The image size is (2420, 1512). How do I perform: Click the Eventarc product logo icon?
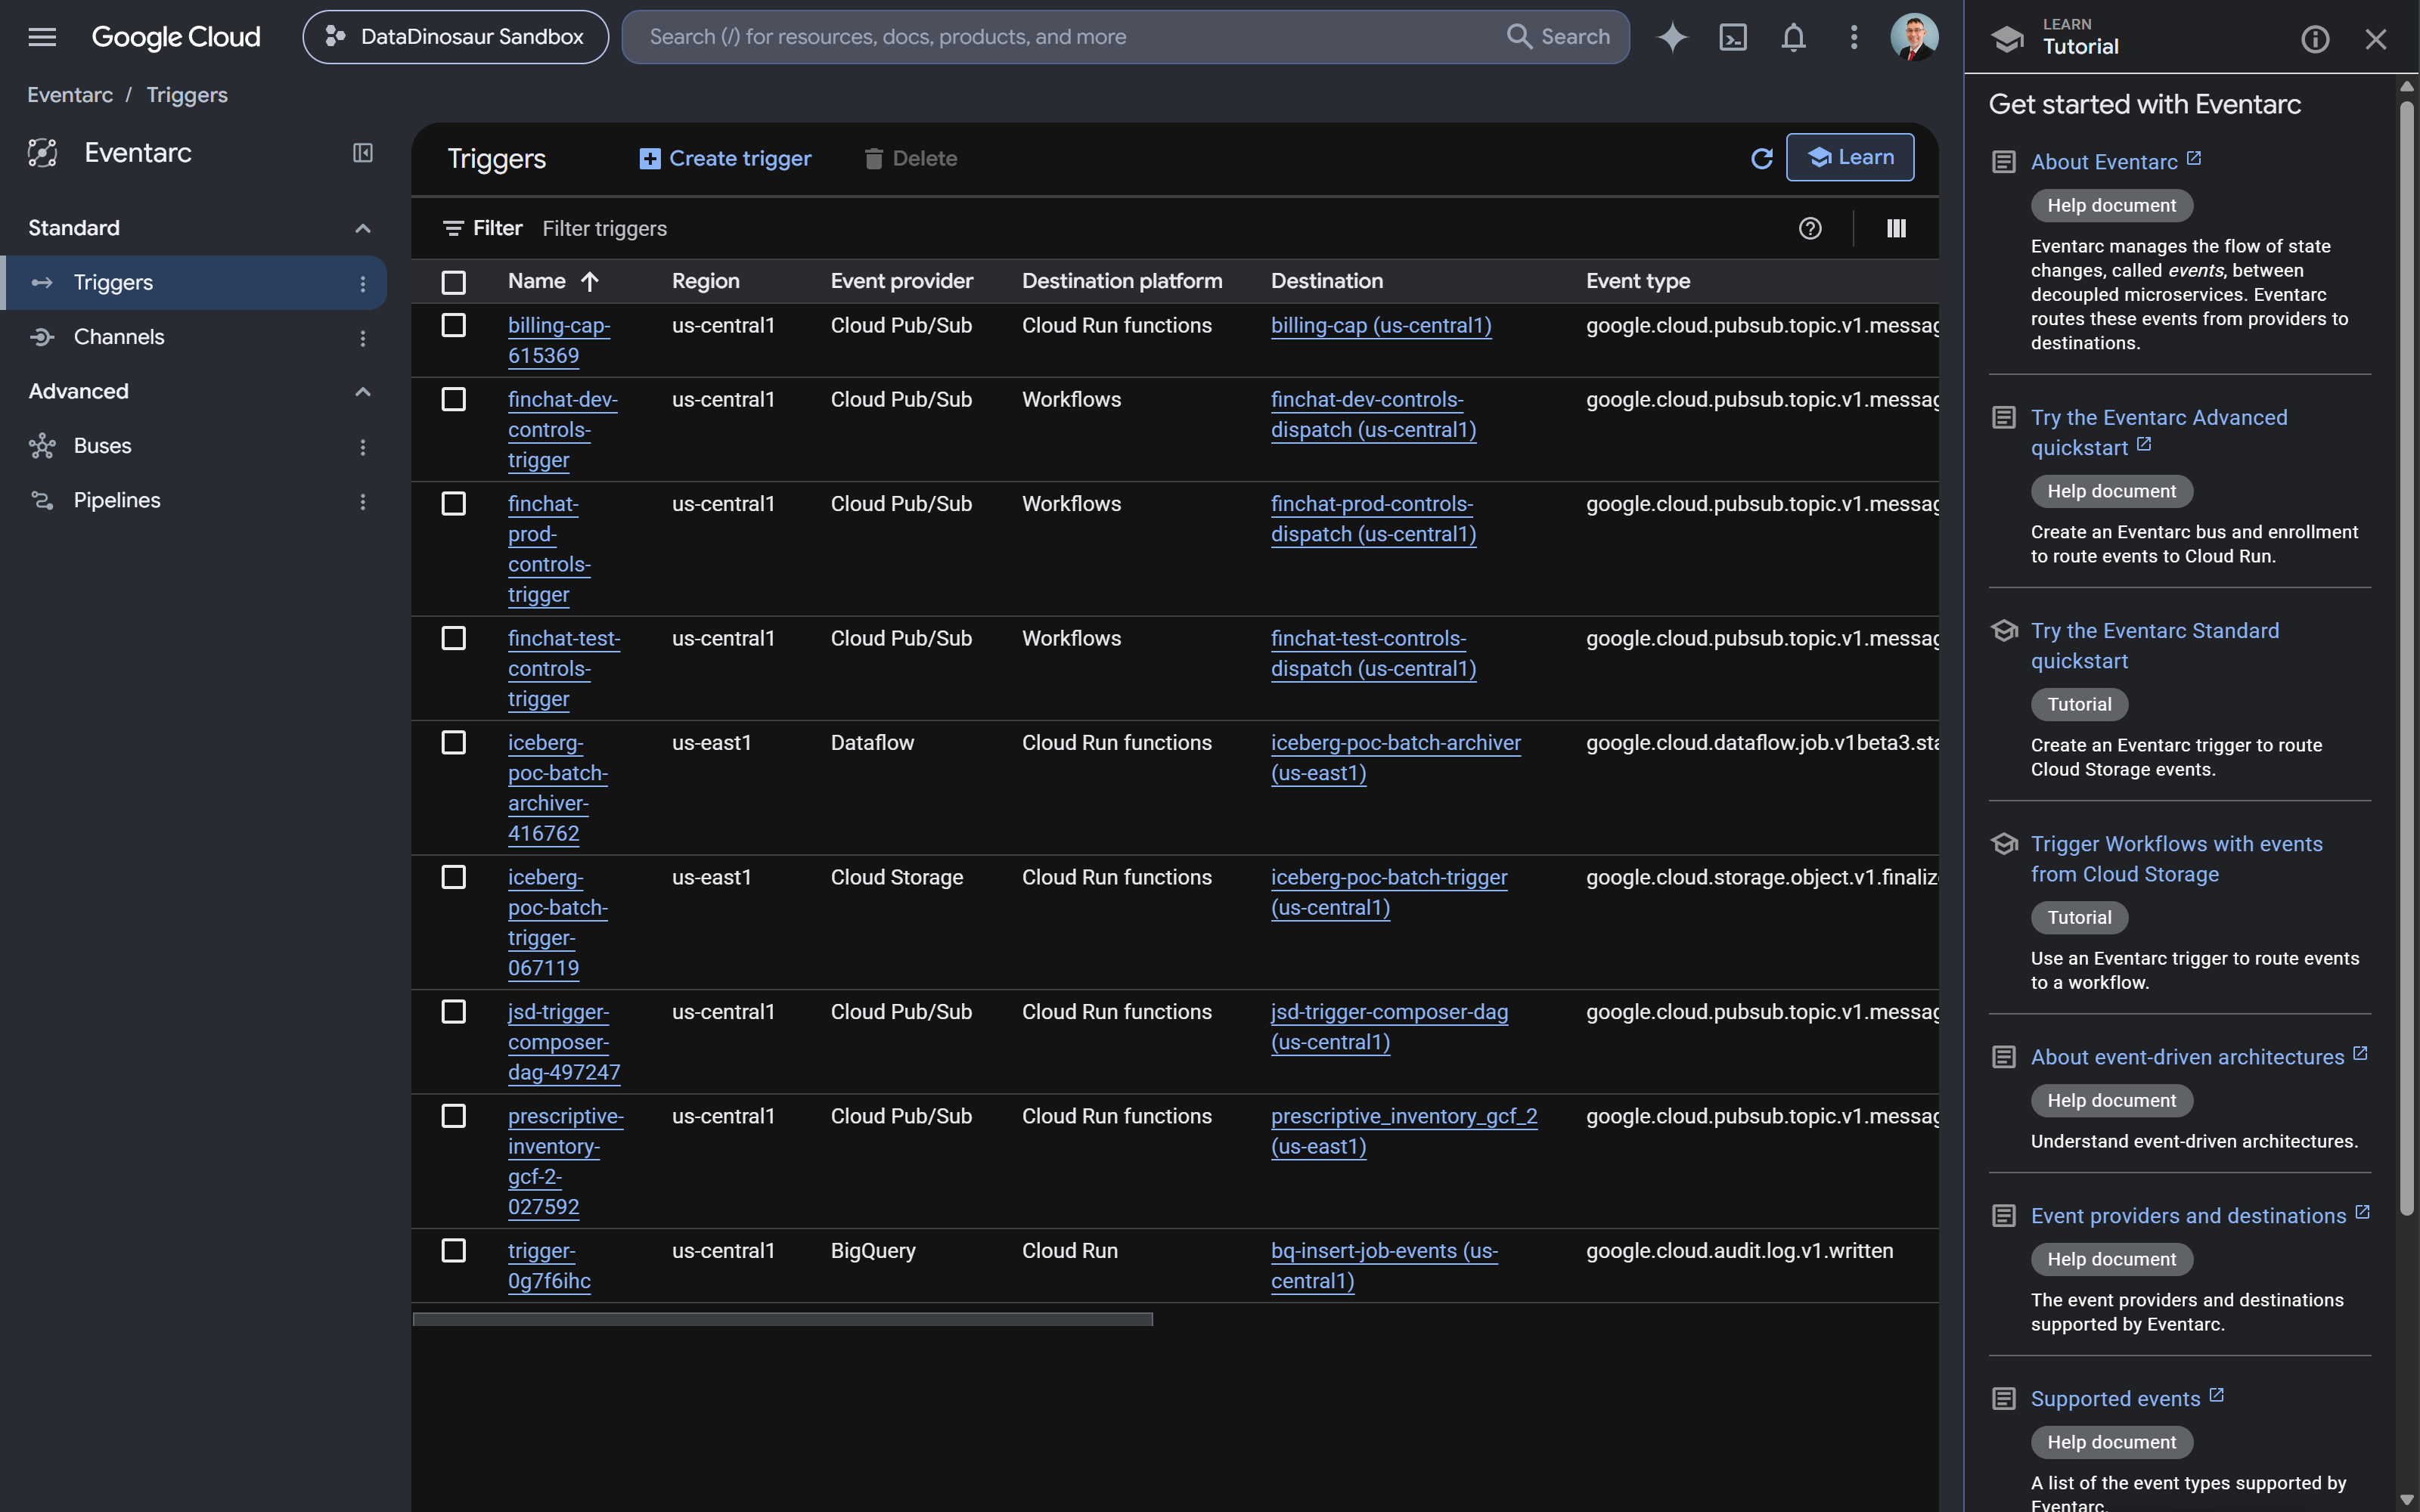click(x=42, y=152)
